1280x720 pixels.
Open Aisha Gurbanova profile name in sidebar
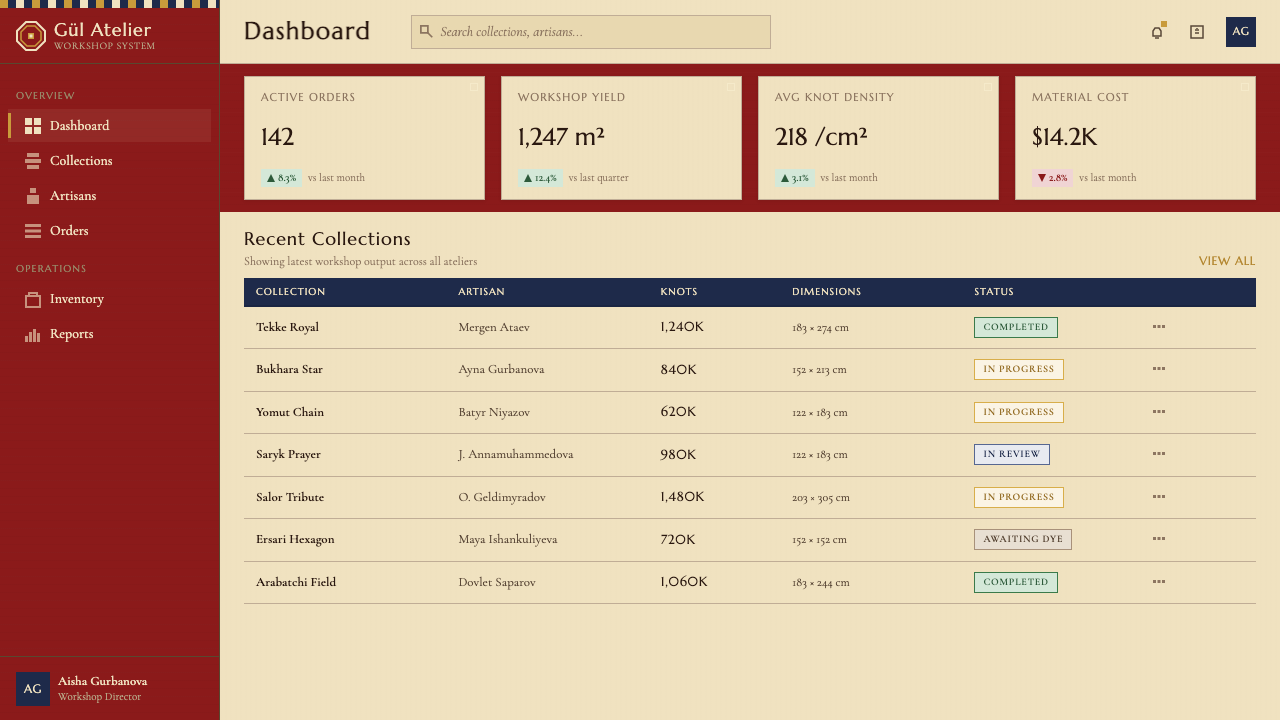tap(102, 682)
